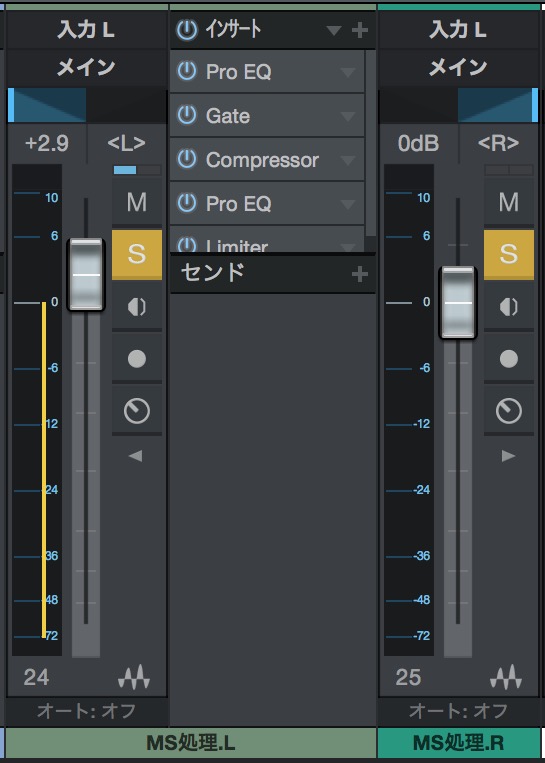545x763 pixels.
Task: Add an insert with the plus icon
Action: tap(360, 31)
